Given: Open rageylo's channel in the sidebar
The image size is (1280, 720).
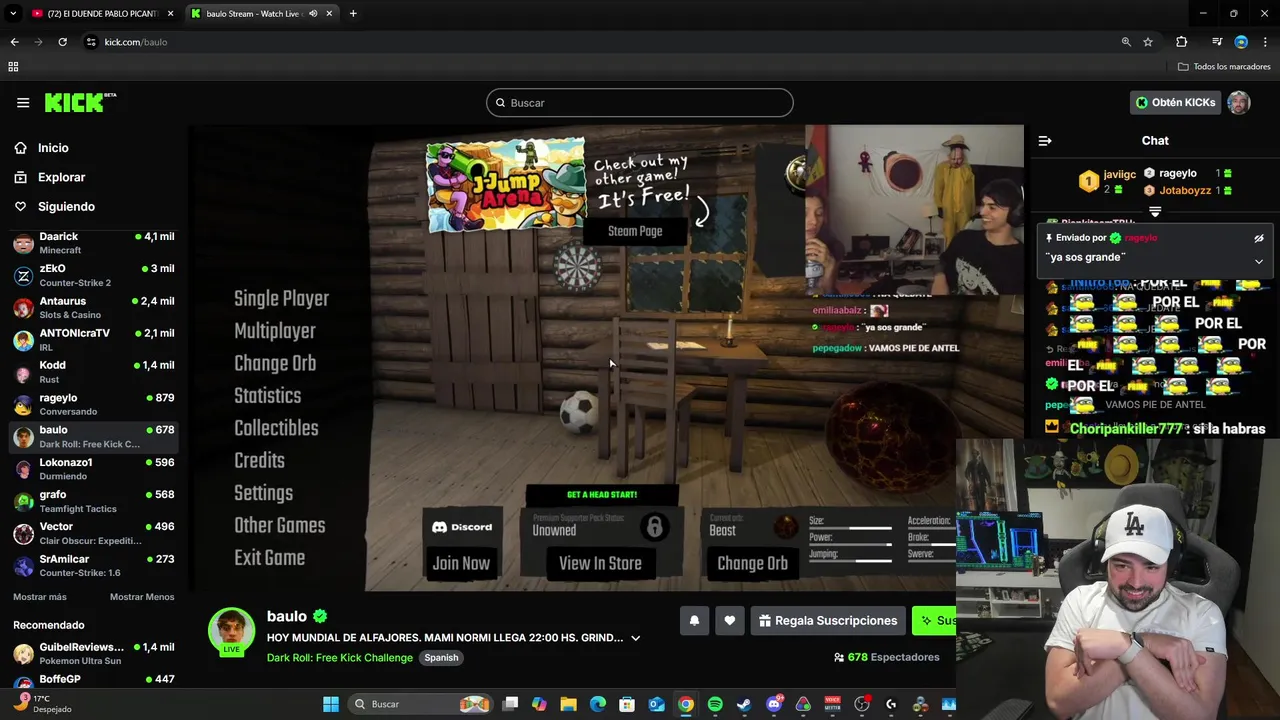Looking at the screenshot, I should (94, 404).
